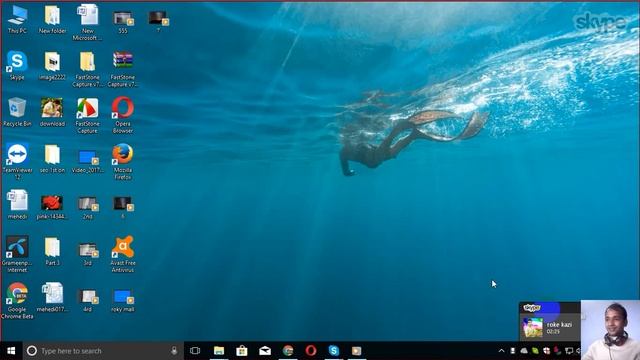Select the Part 3 folder icon

click(52, 251)
